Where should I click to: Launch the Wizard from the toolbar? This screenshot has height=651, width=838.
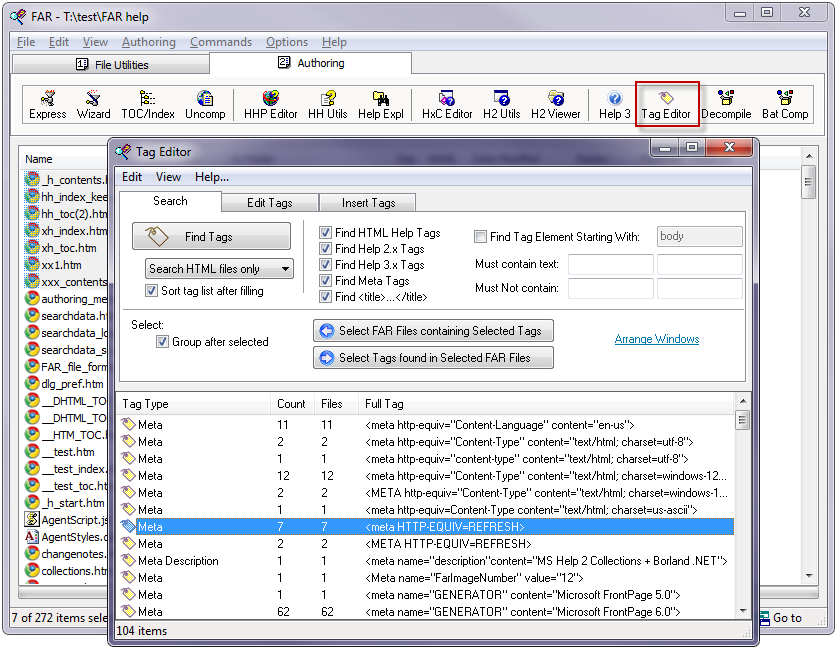point(94,105)
